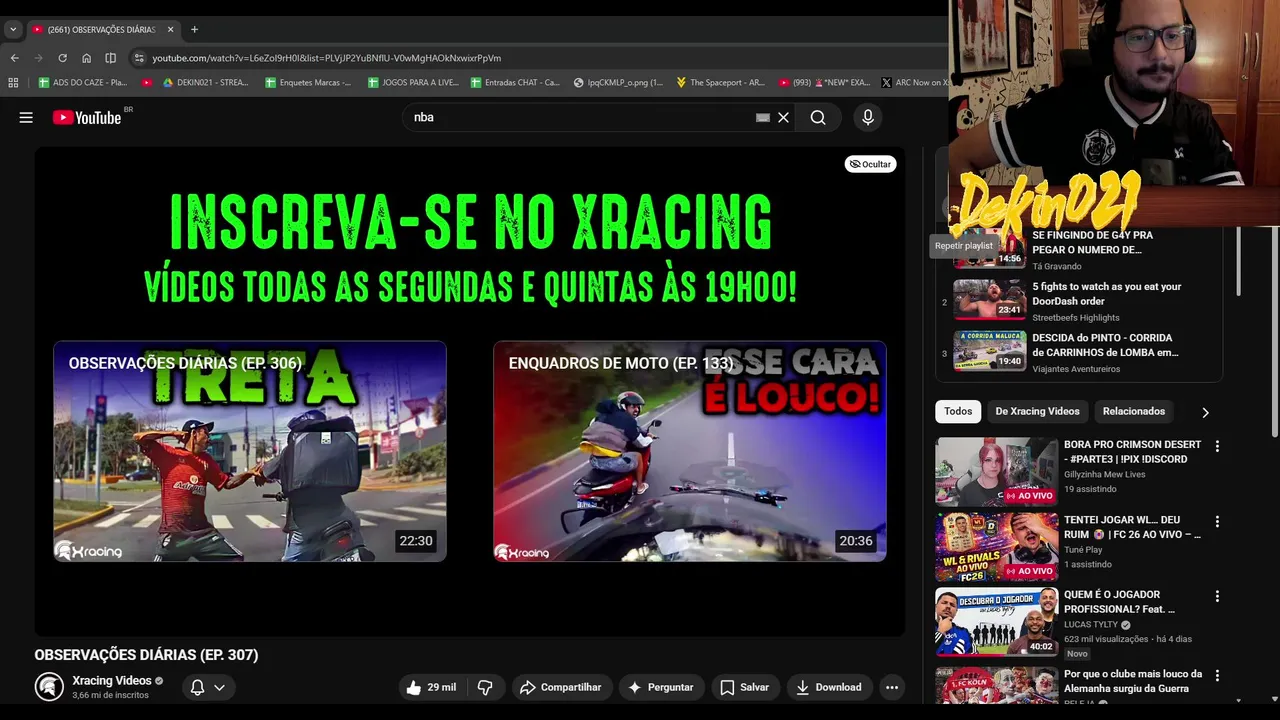Click the browser back arrow

click(x=14, y=58)
